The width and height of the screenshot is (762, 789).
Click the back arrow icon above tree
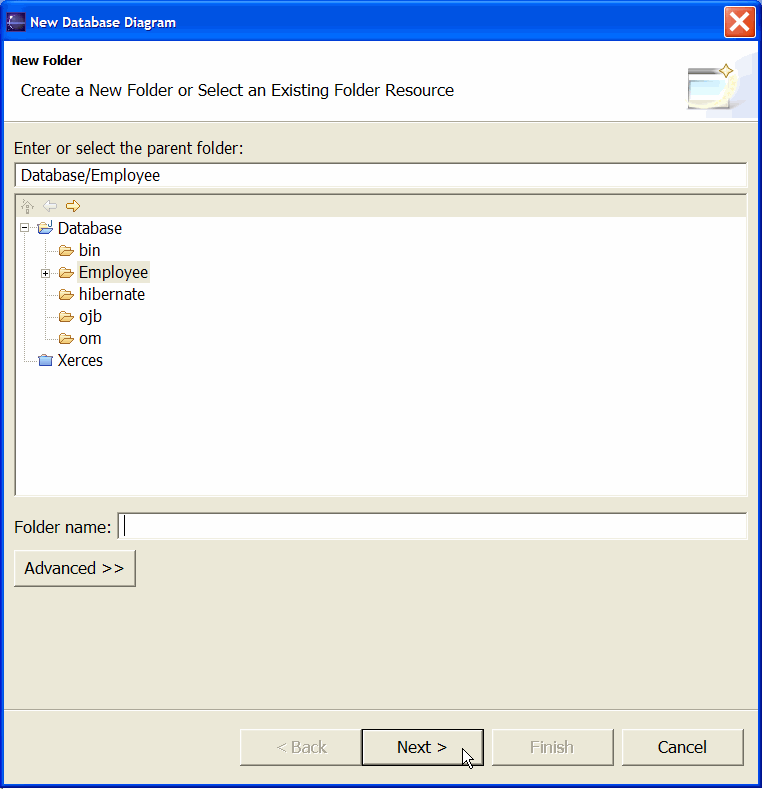(x=50, y=206)
